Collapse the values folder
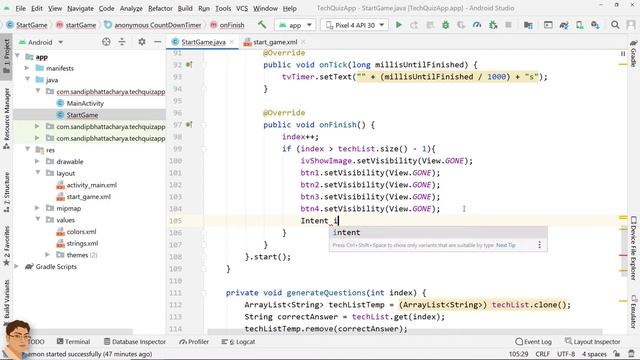 pos(37,219)
